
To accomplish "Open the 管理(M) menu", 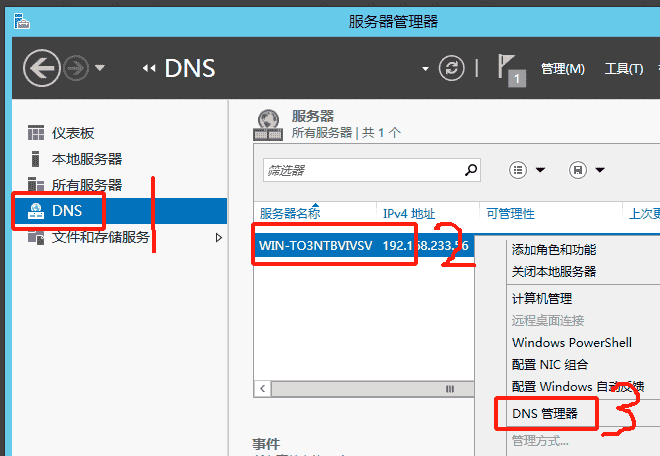I will pos(562,69).
